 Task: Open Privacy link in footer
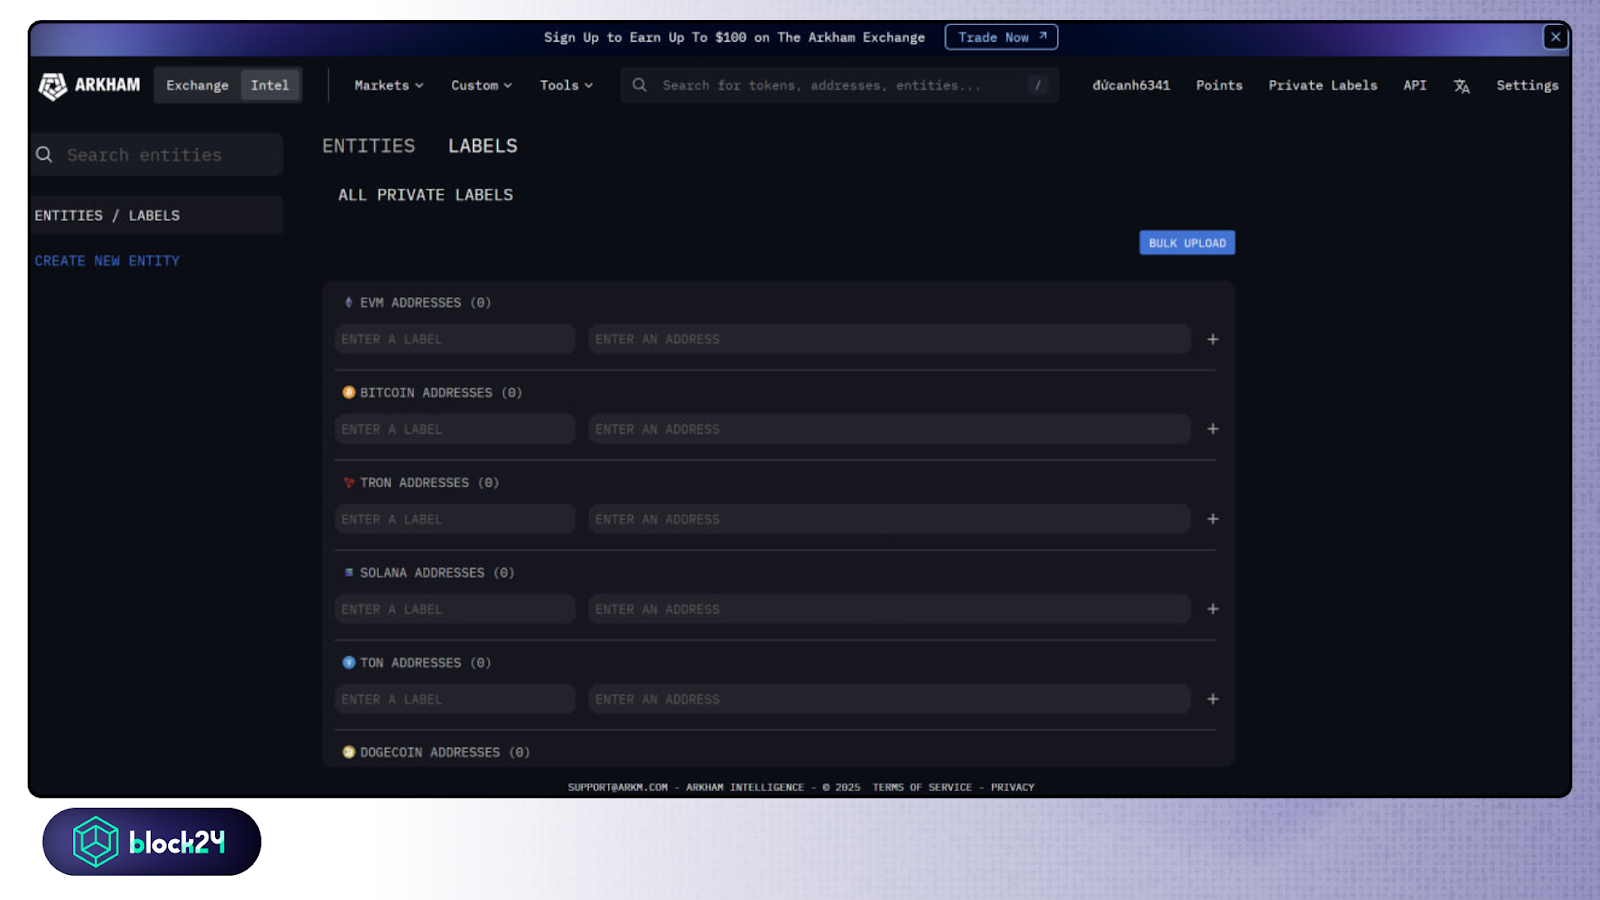tap(1012, 787)
